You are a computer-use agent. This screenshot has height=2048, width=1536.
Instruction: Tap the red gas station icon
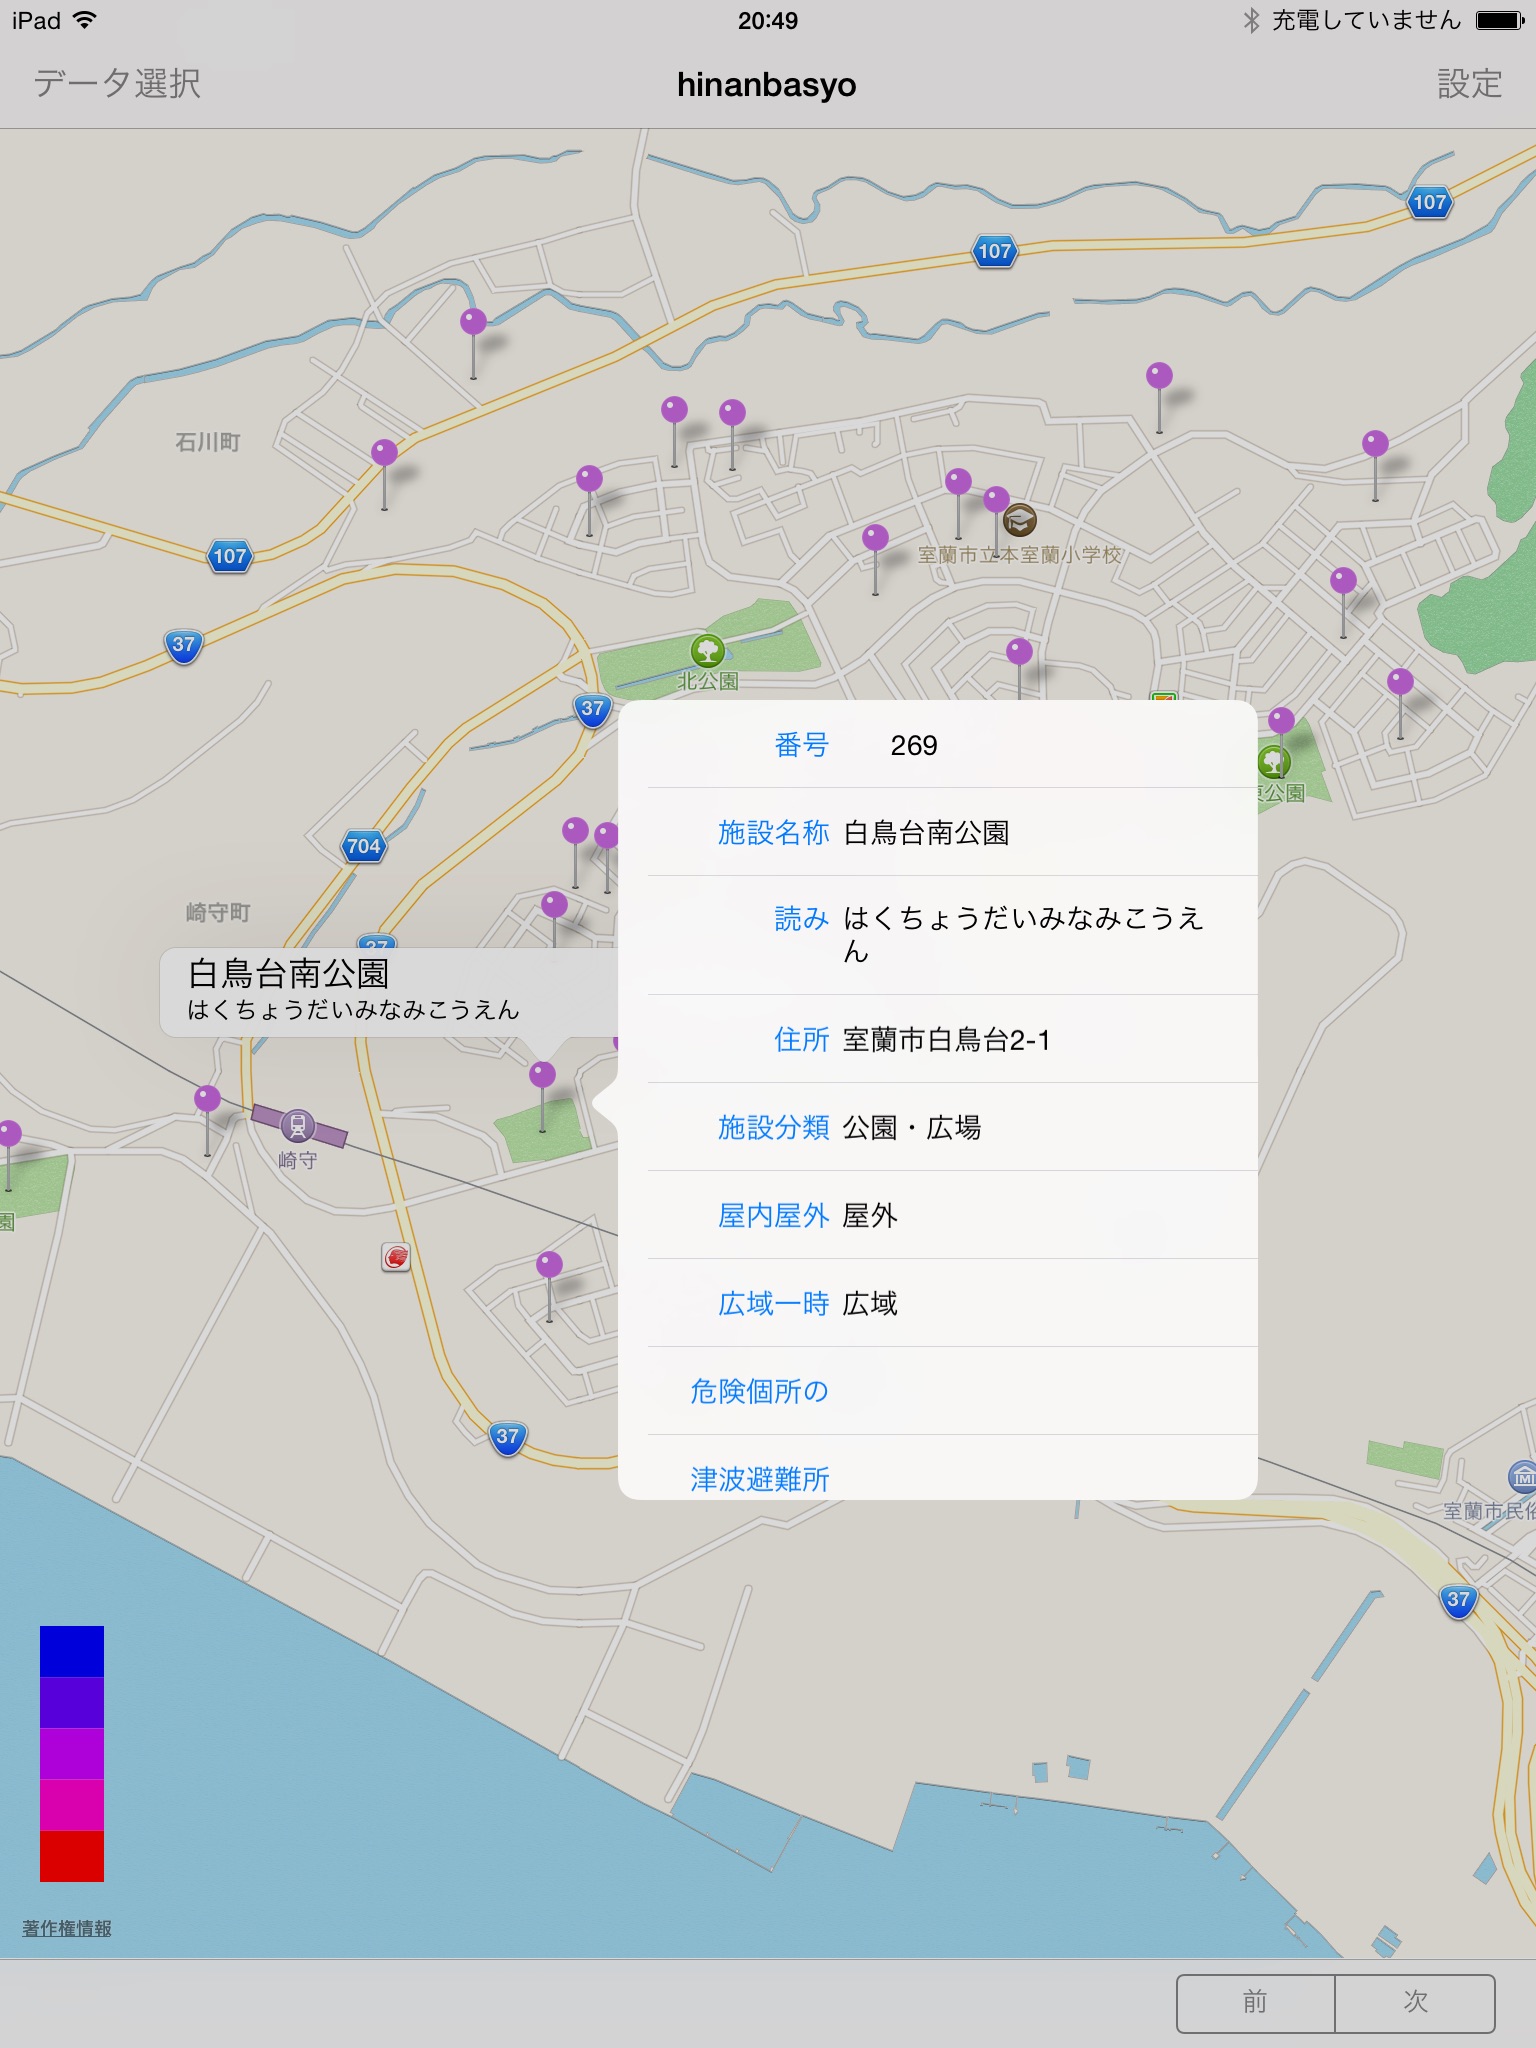pyautogui.click(x=396, y=1257)
